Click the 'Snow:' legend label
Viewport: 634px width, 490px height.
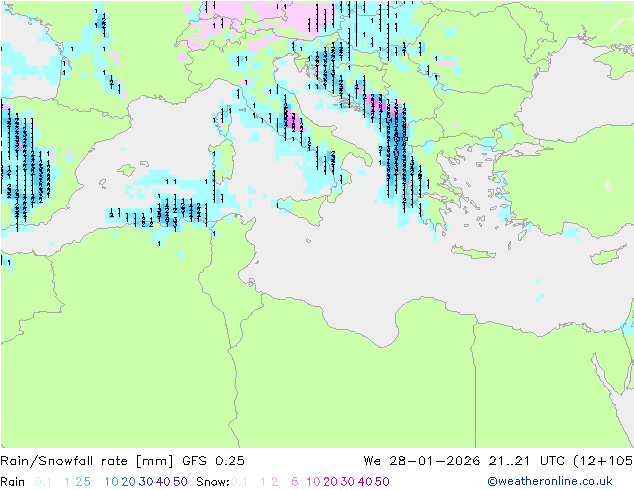coord(213,482)
